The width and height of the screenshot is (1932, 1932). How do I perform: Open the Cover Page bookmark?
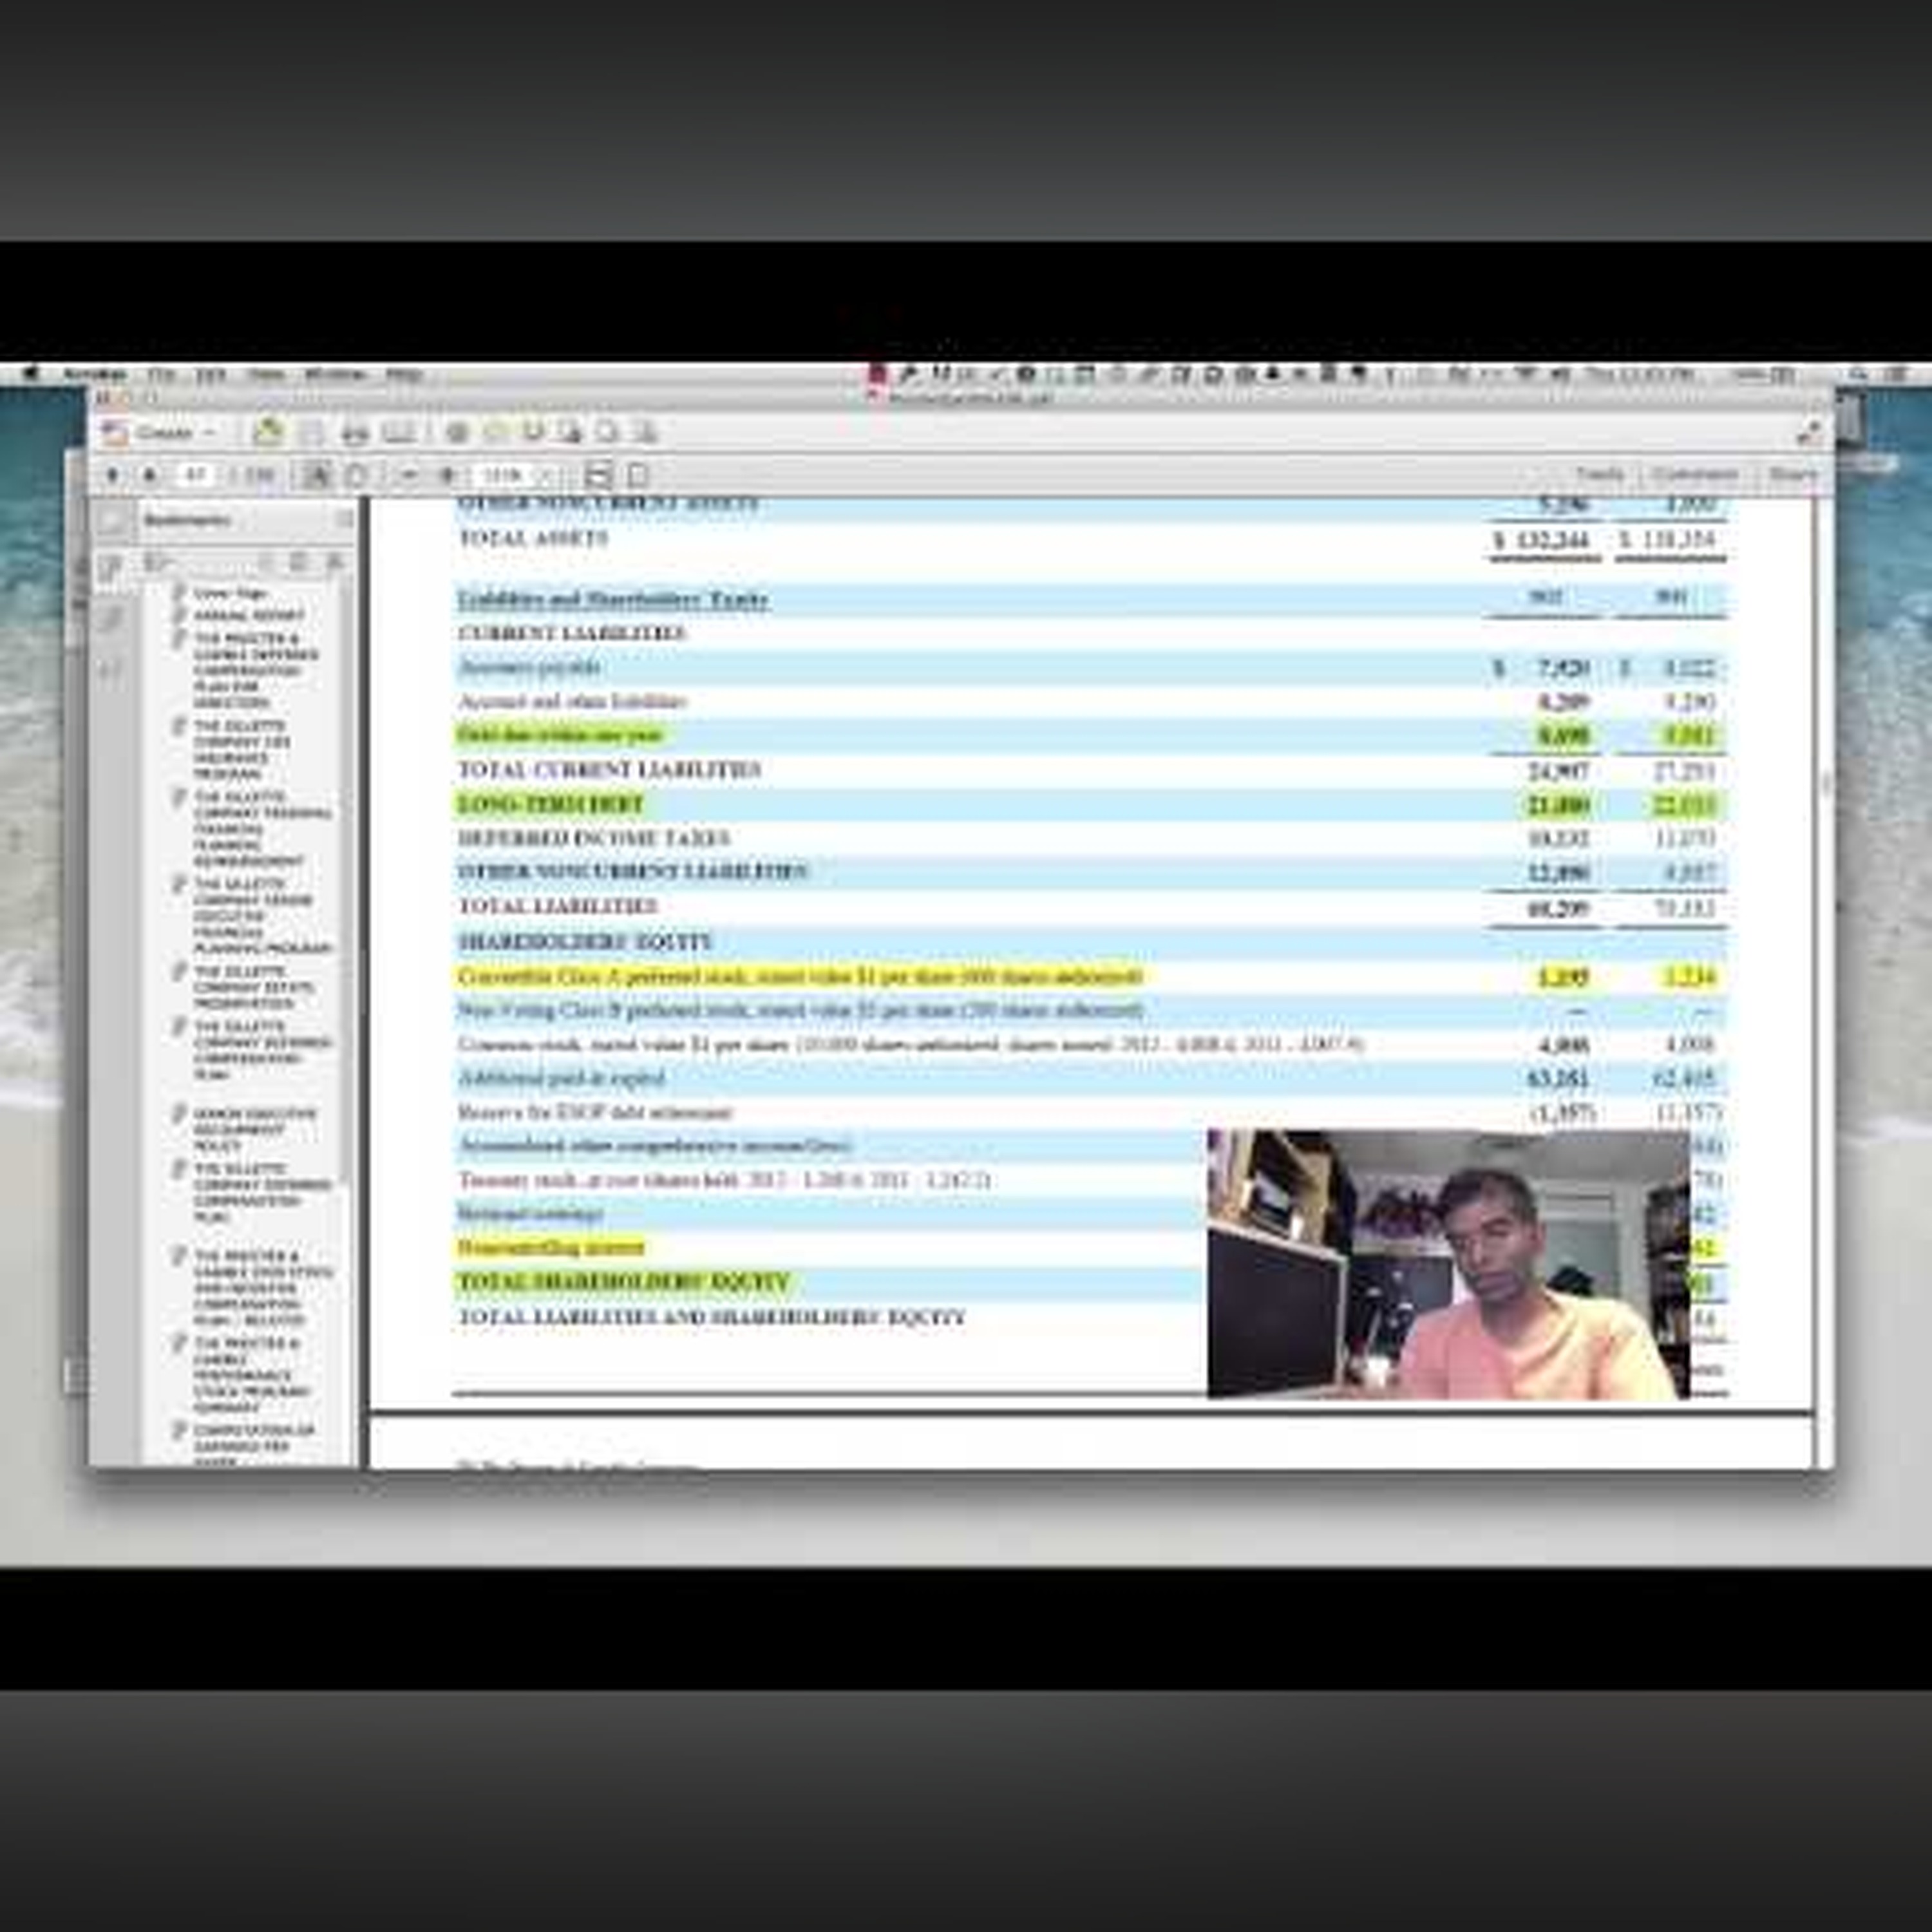pos(230,594)
